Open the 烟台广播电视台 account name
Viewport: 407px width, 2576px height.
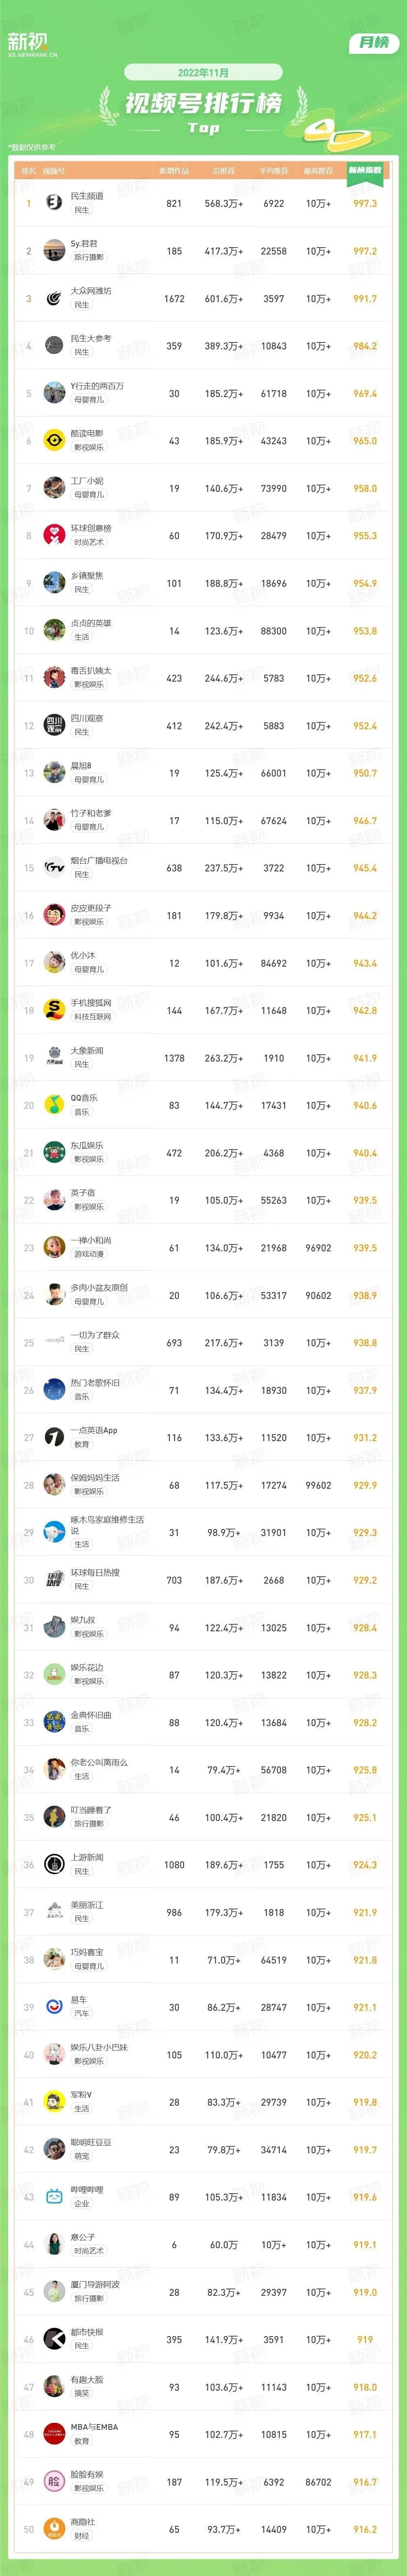point(99,860)
